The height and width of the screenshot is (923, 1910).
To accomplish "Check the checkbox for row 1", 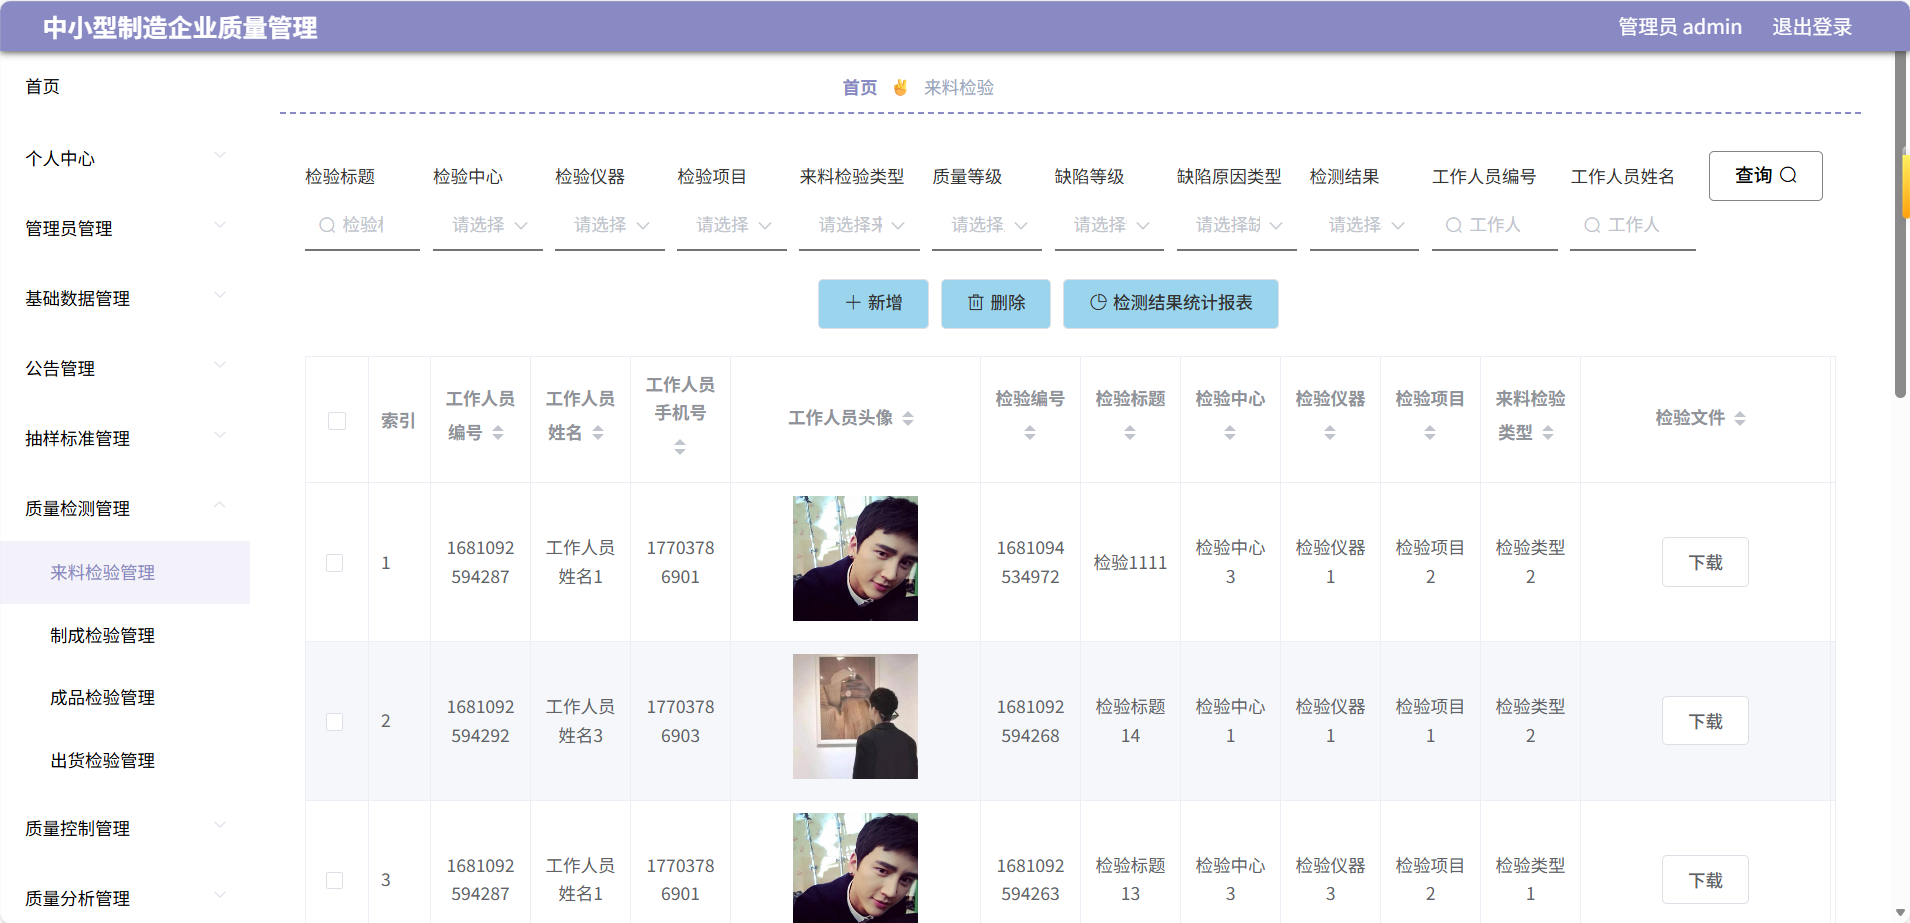I will click(x=335, y=563).
